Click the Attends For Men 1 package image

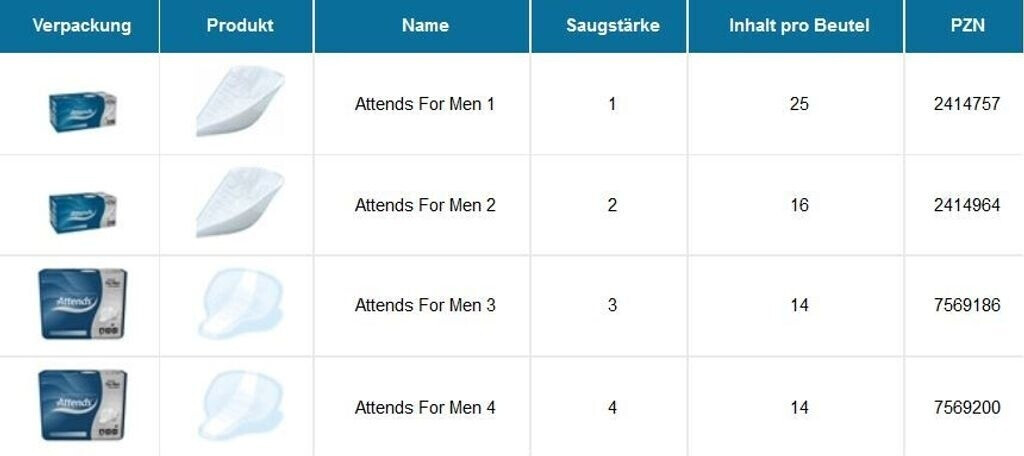pos(83,106)
